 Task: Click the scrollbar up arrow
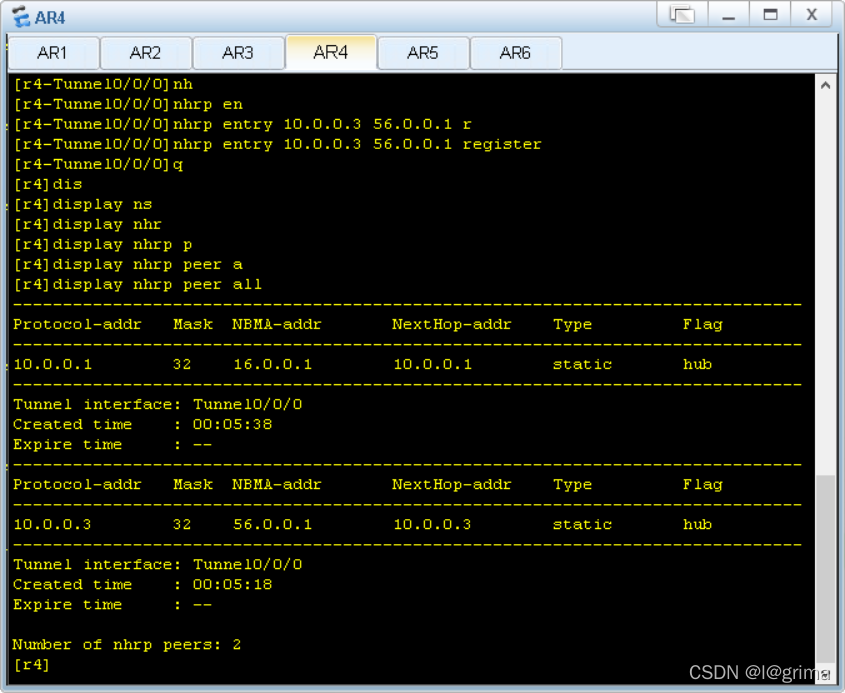click(x=826, y=83)
